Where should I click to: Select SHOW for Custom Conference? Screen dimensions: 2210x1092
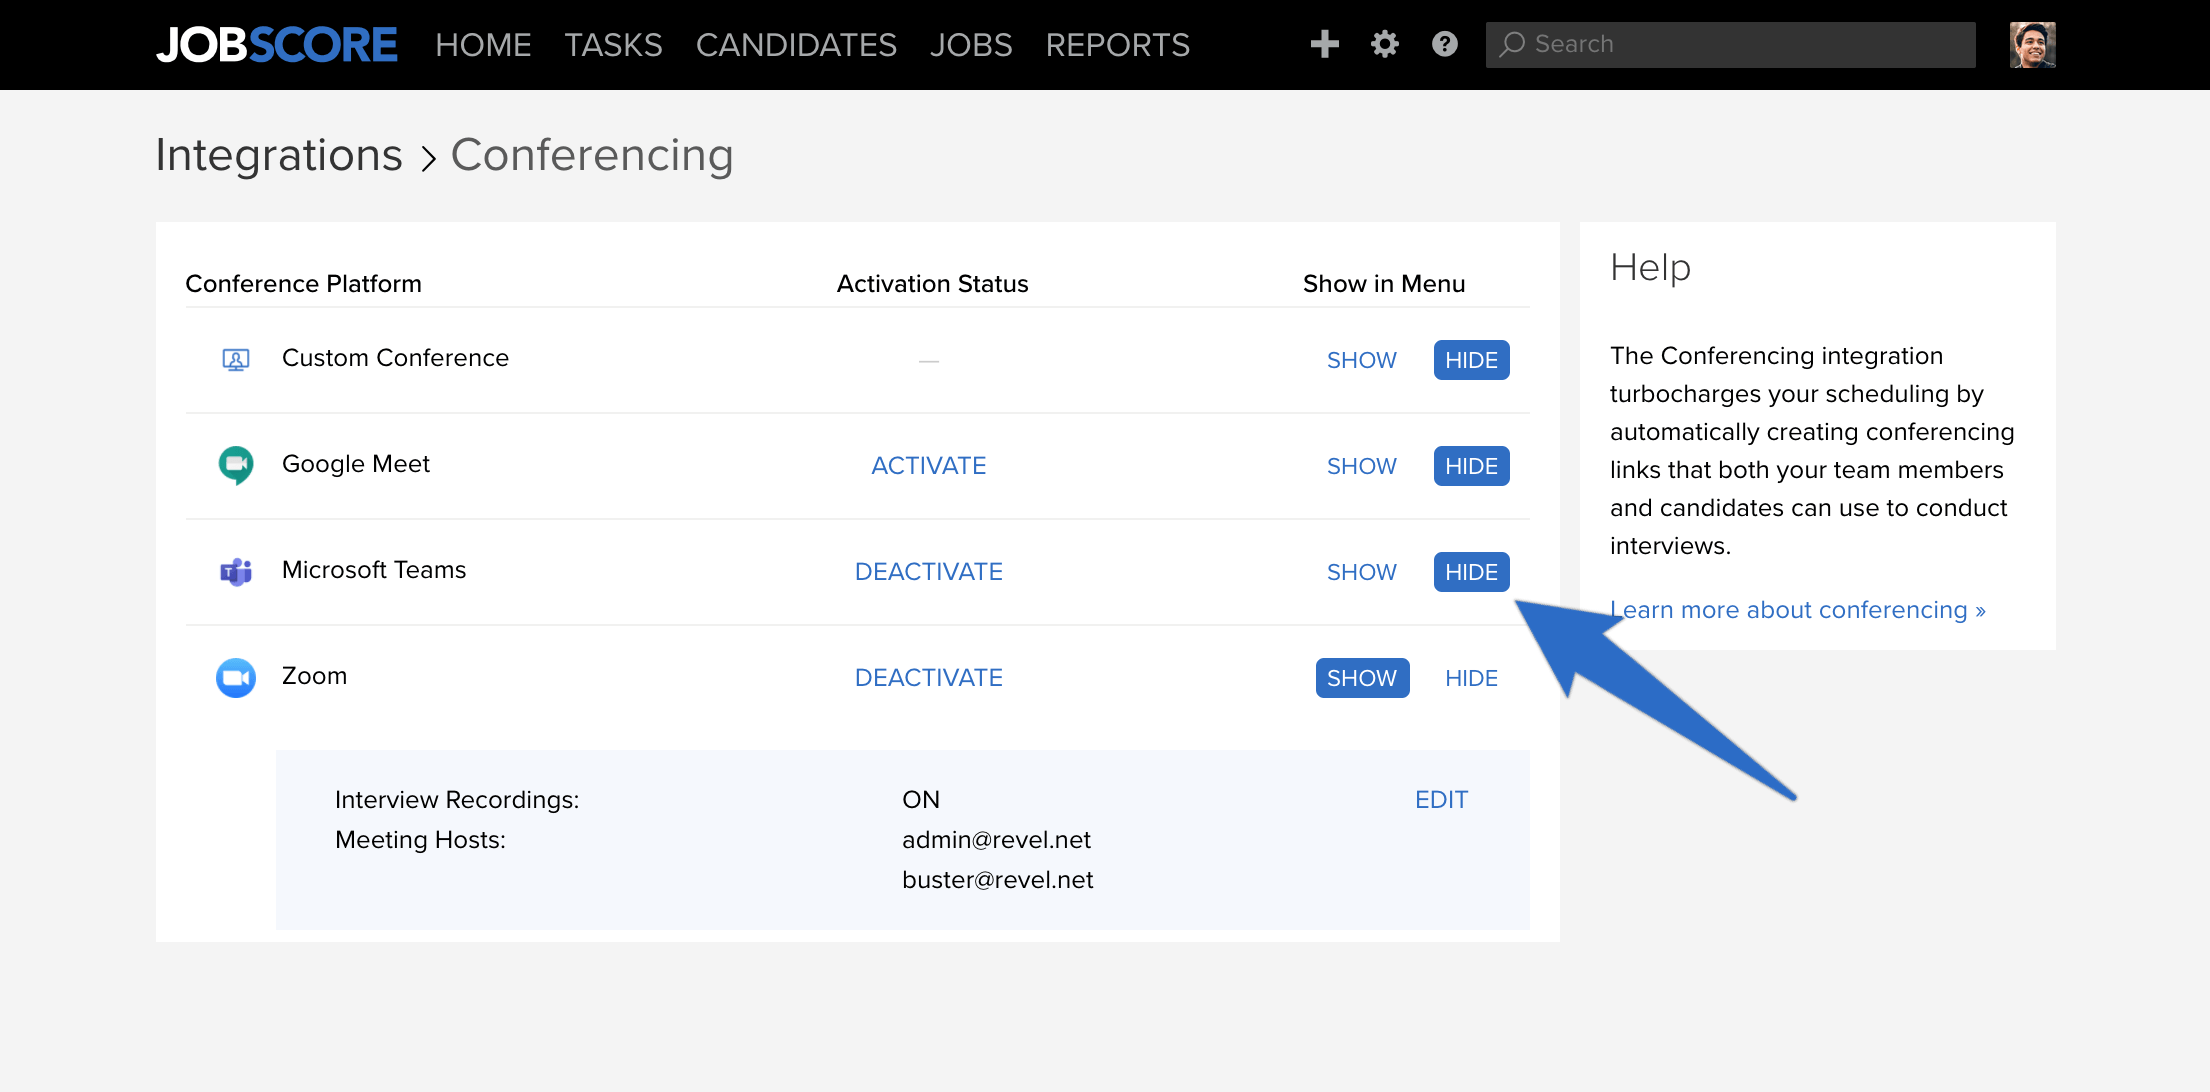tap(1362, 360)
